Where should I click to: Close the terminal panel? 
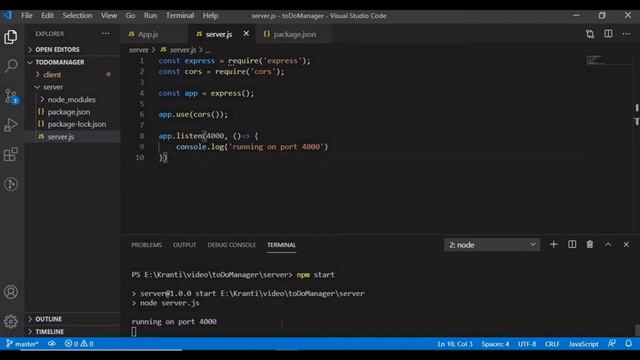pos(626,244)
